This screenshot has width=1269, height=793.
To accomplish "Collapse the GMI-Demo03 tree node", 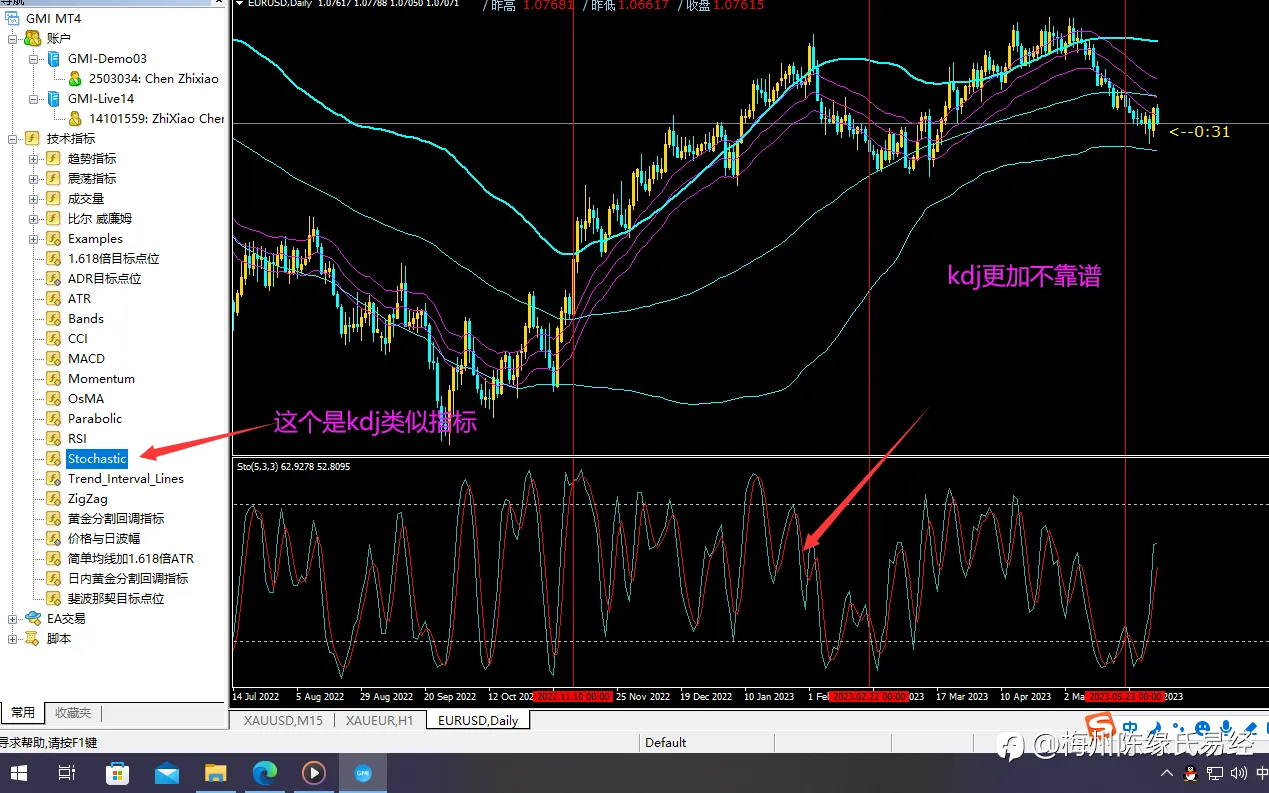I will tap(34, 58).
